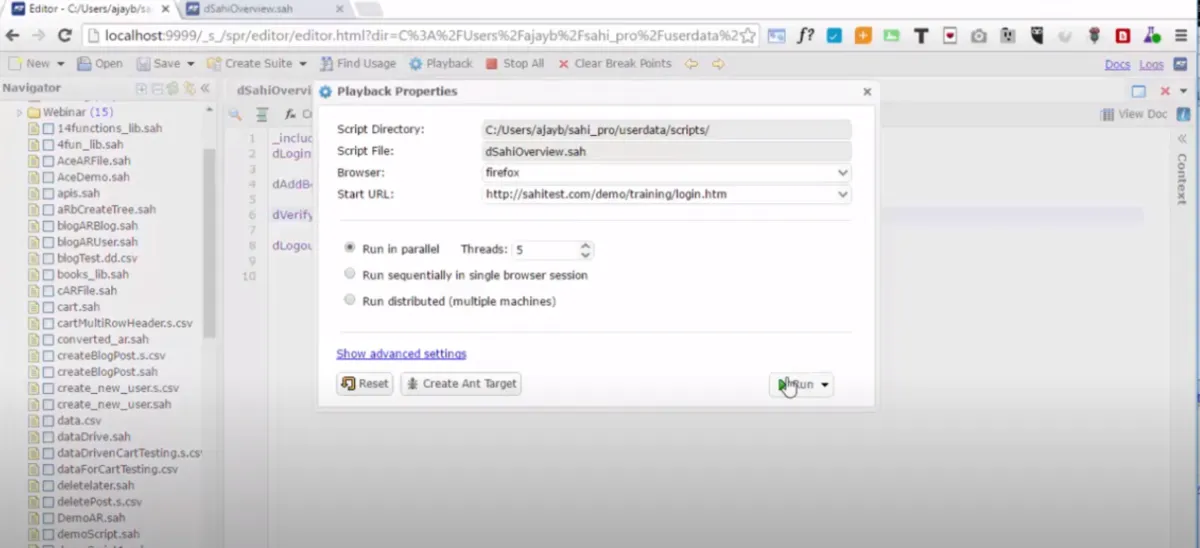Open the New file dropdown arrow
This screenshot has height=548, width=1200.
pos(60,63)
